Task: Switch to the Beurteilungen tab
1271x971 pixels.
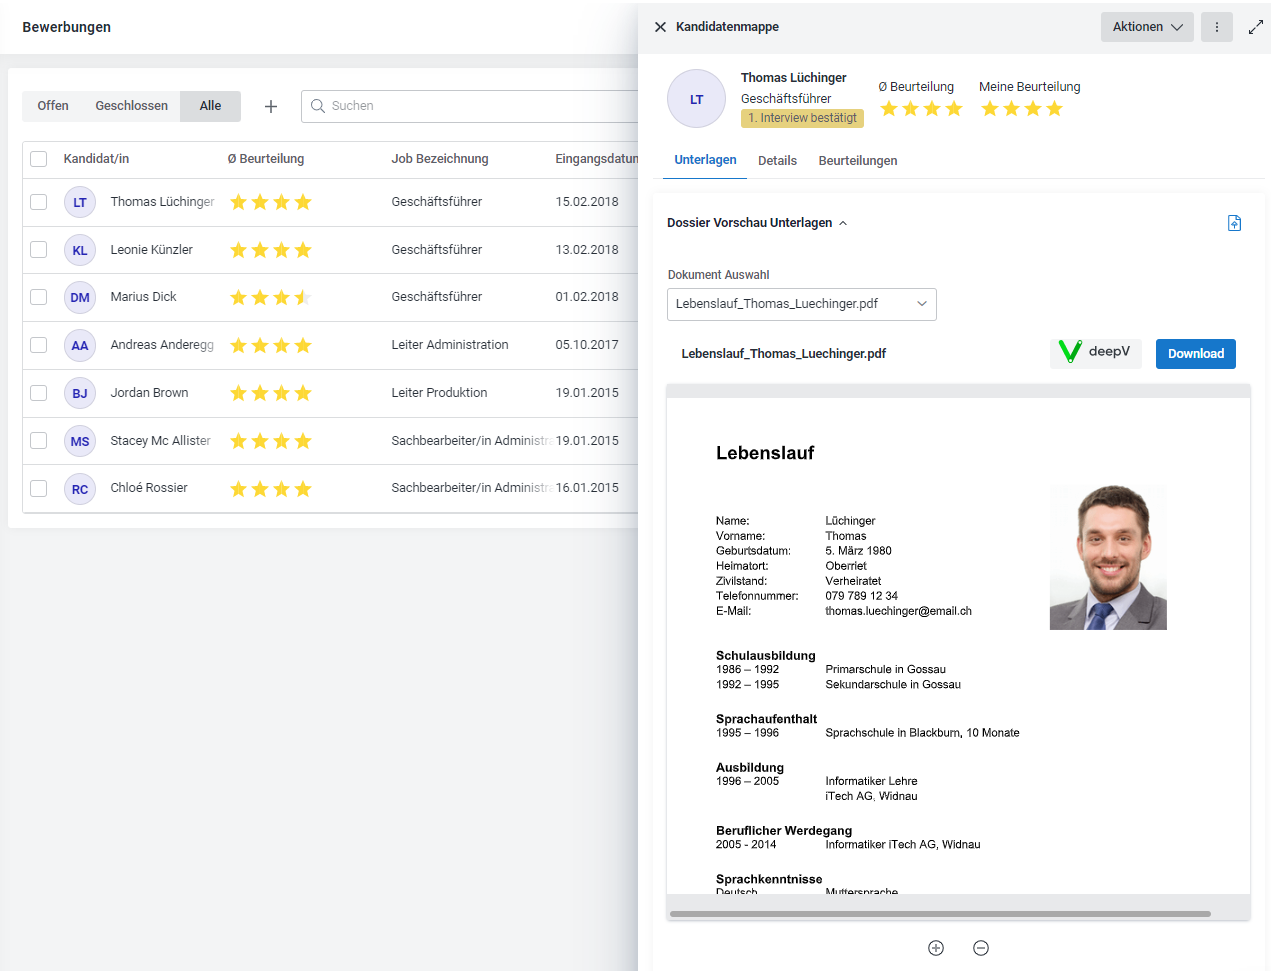Action: click(x=858, y=161)
